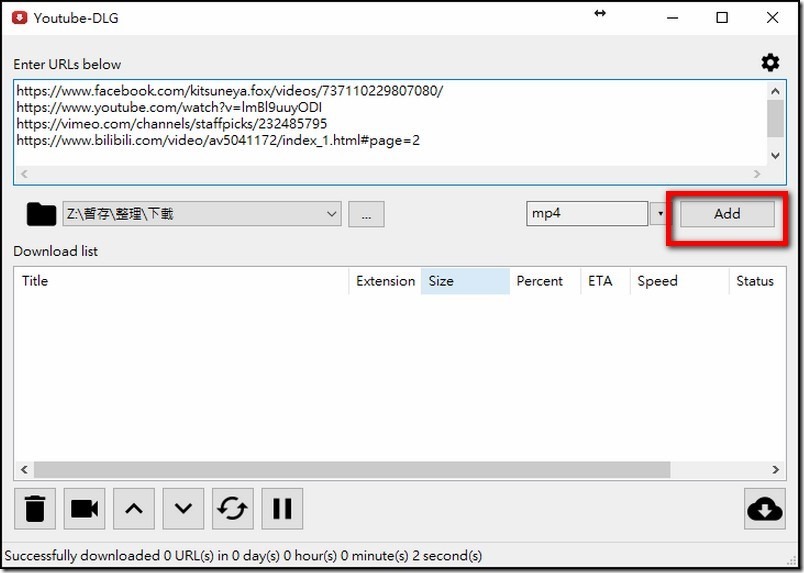Maximize the Youtube-DLG window
804x573 pixels.
[722, 17]
